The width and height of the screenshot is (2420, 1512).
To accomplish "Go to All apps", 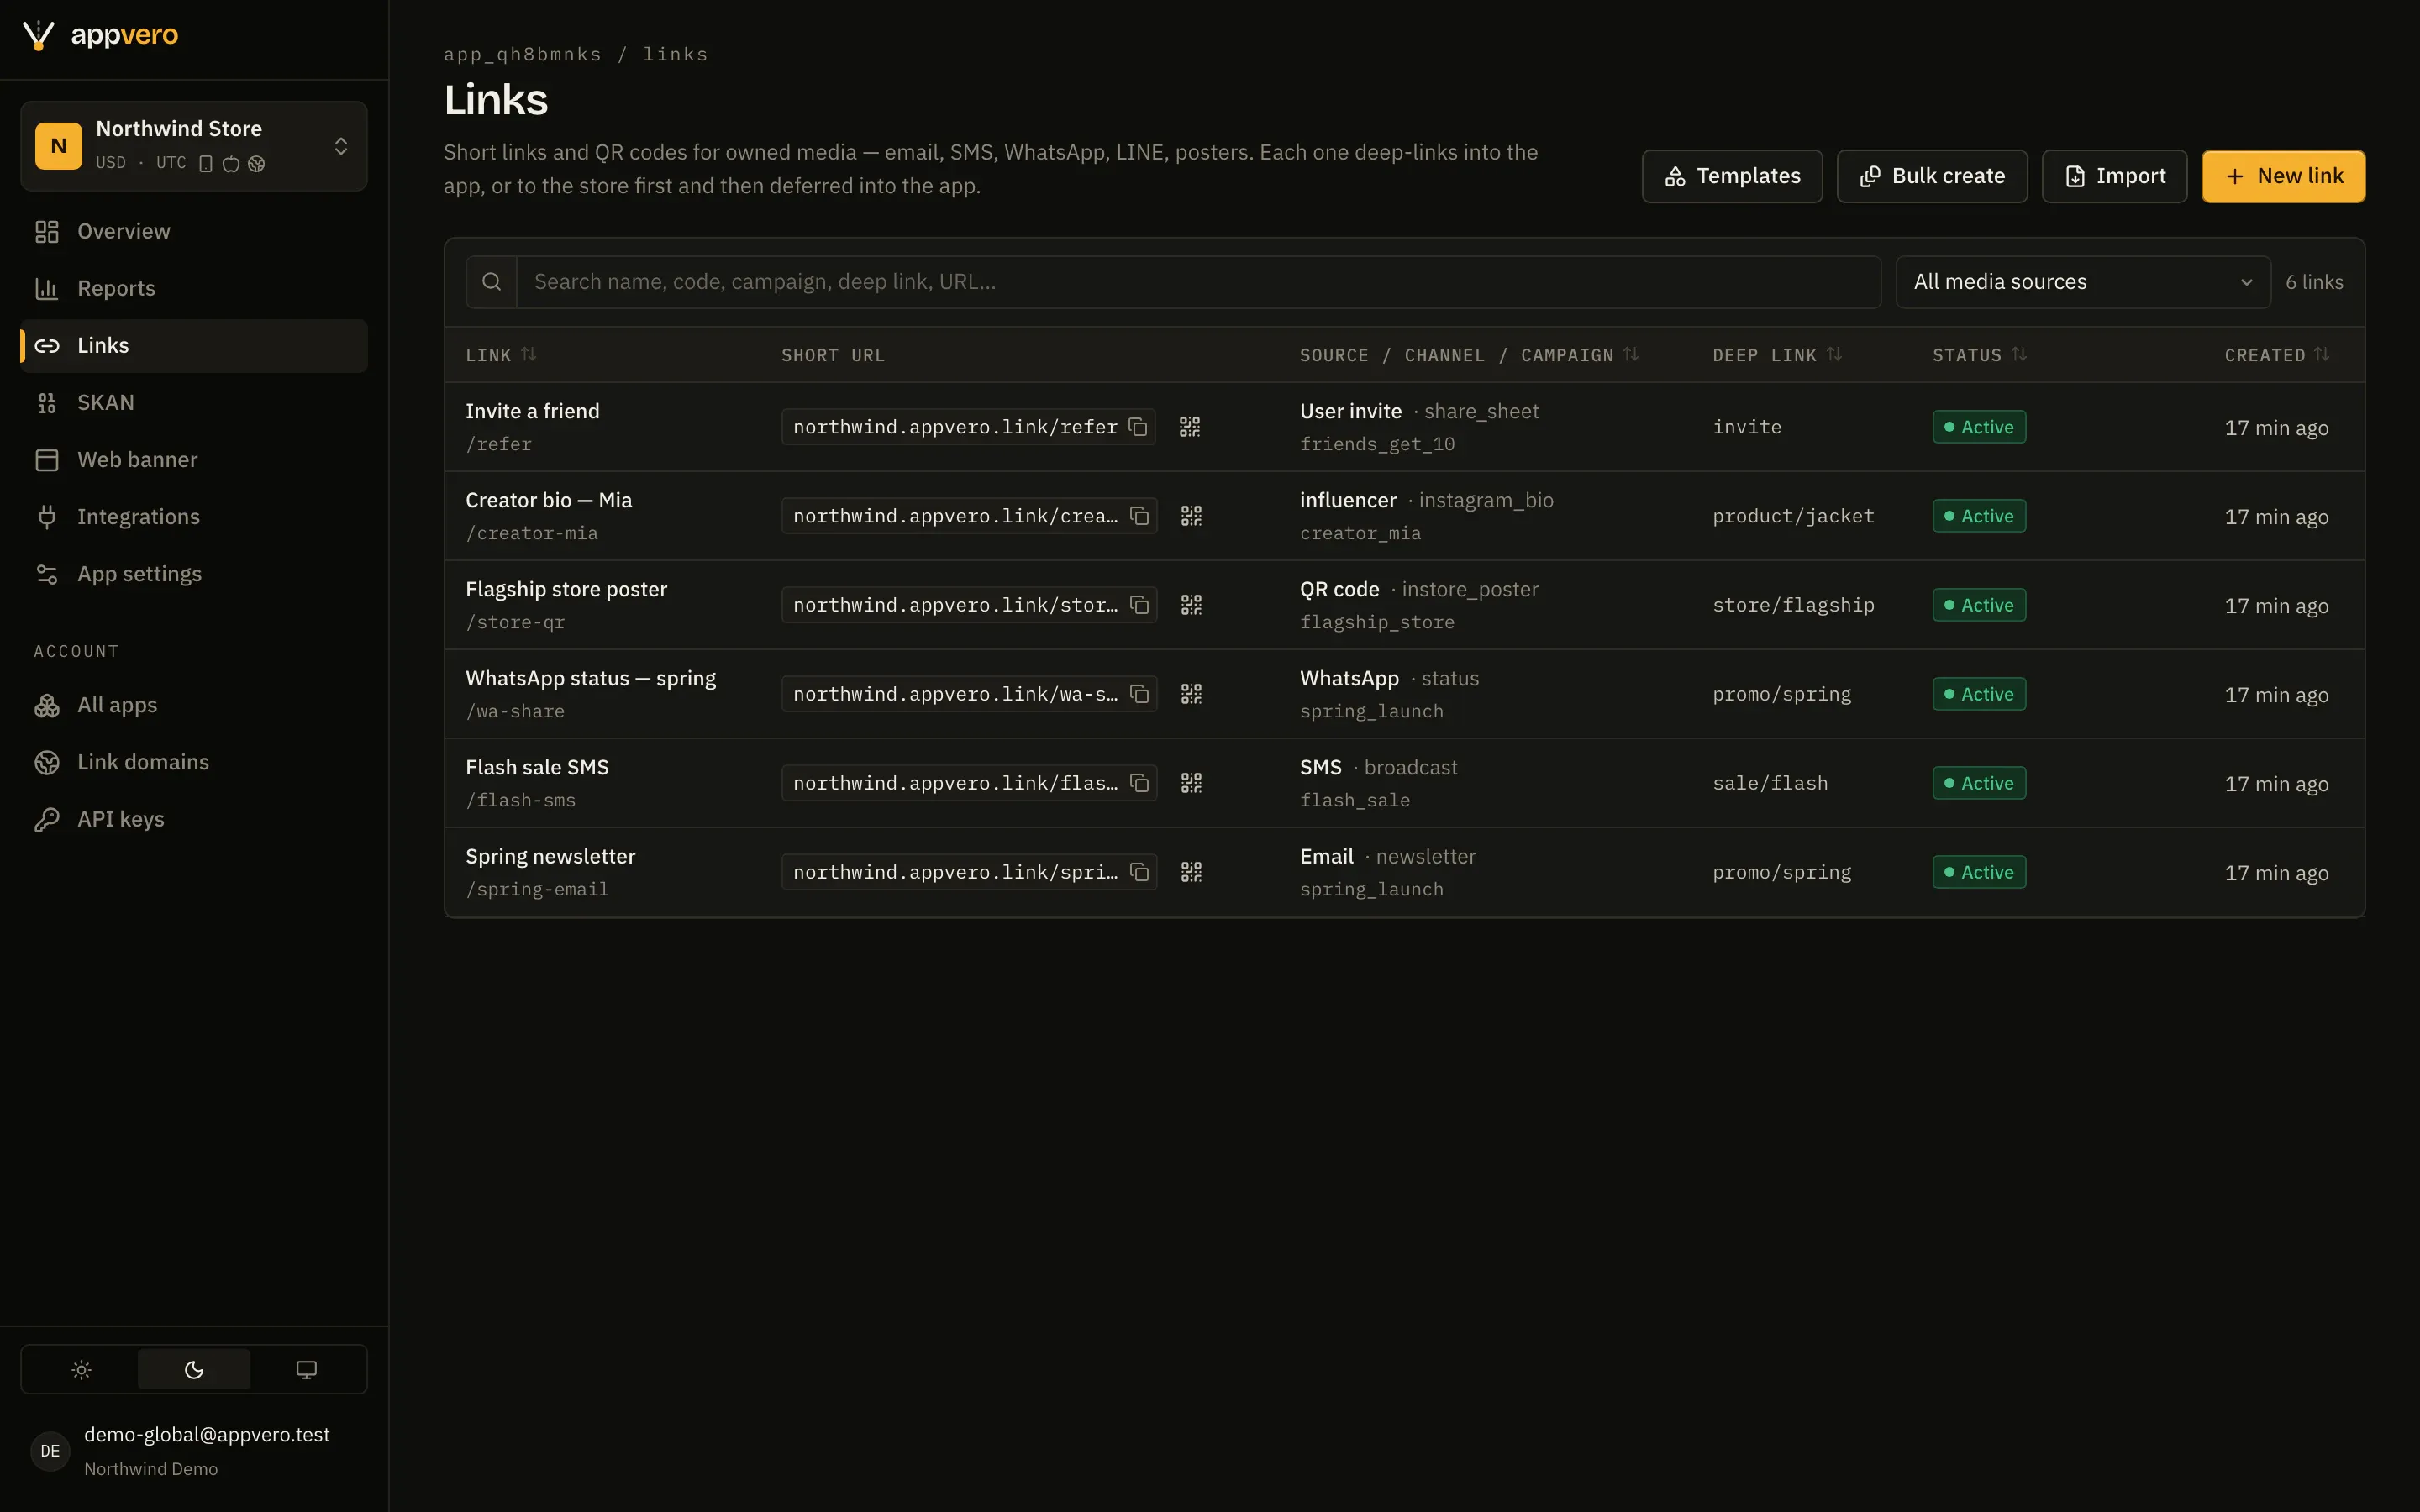I will [194, 705].
